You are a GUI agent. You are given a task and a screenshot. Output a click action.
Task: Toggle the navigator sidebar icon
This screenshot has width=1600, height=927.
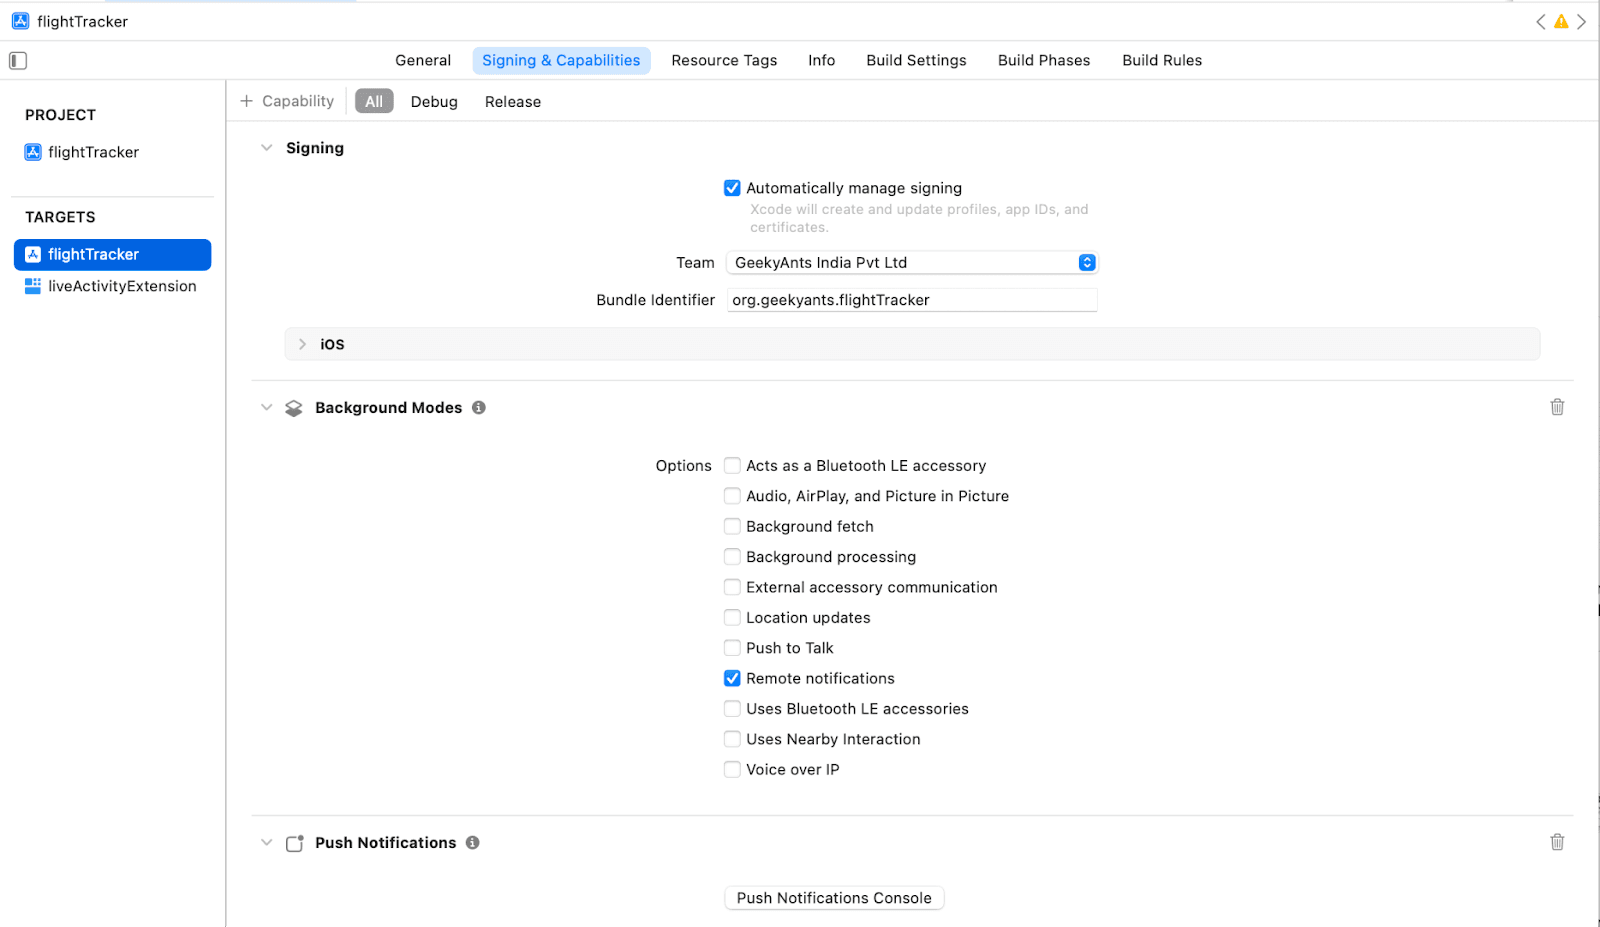pyautogui.click(x=17, y=60)
